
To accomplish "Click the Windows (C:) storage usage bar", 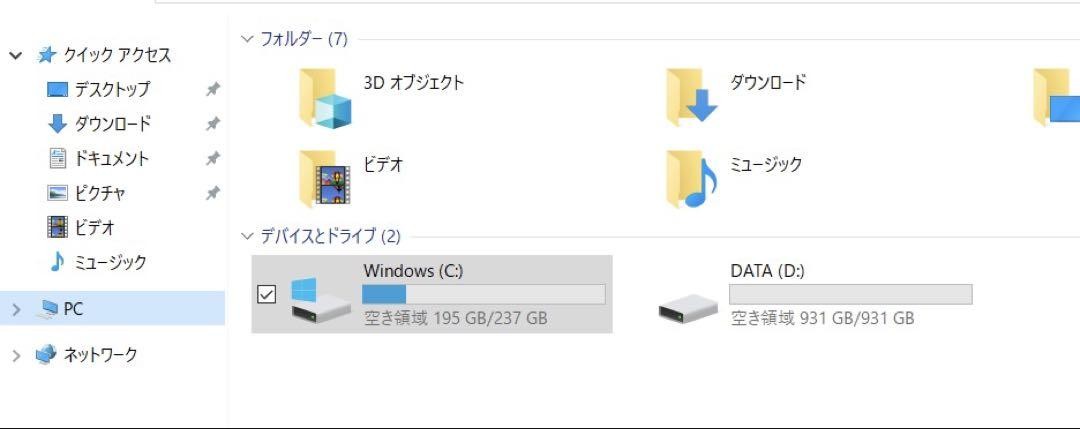I will coord(484,295).
